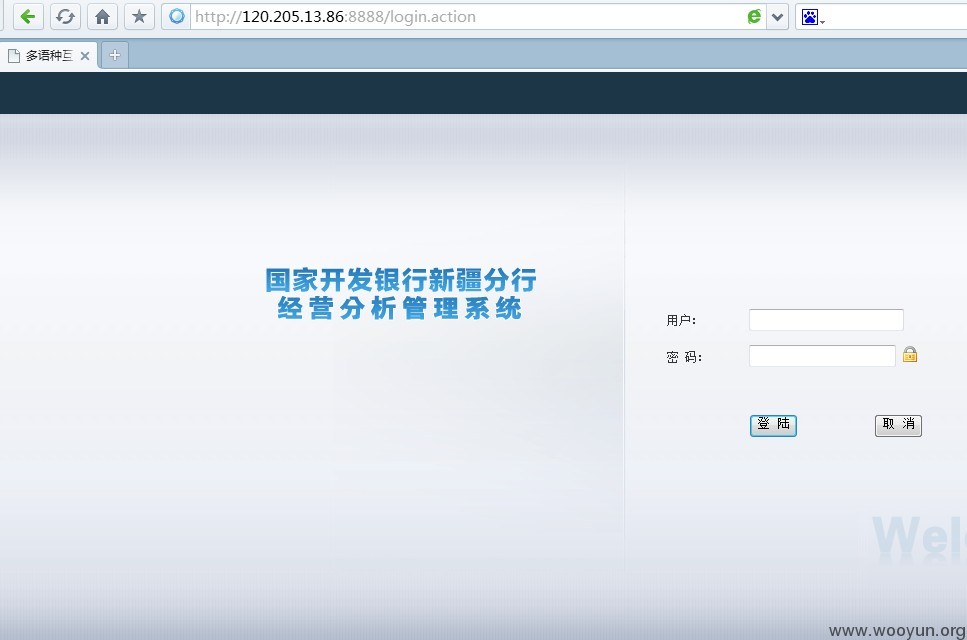Reload the page with refresh icon
This screenshot has width=967, height=640.
tap(65, 17)
